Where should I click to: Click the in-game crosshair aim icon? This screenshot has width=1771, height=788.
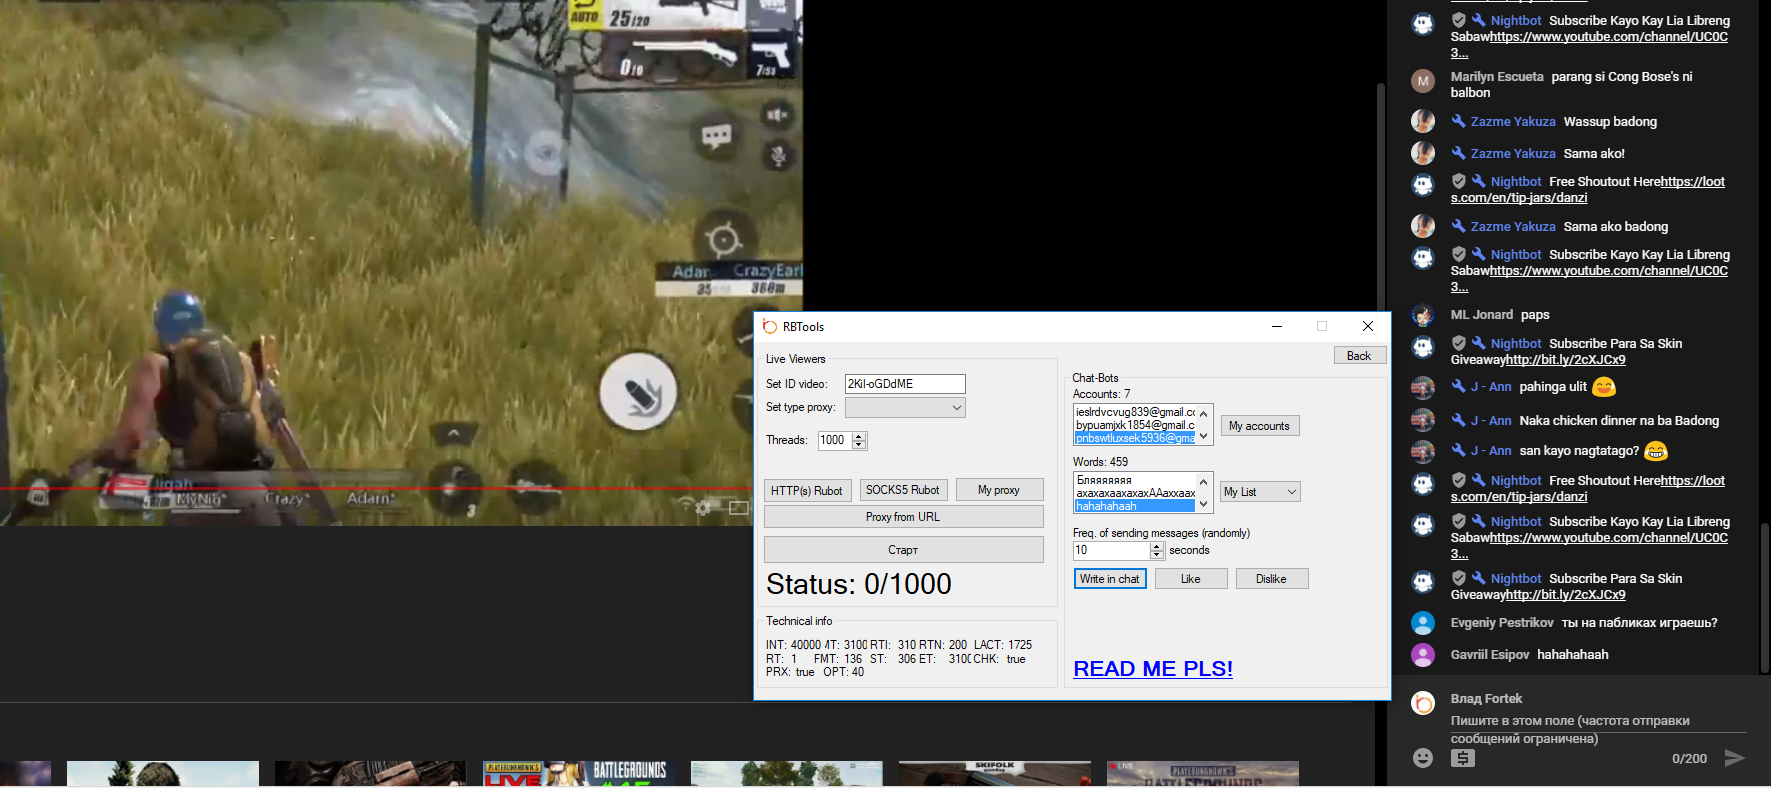[x=723, y=239]
